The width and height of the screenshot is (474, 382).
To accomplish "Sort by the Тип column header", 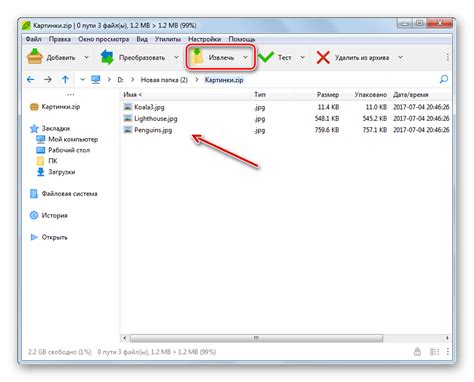I will click(260, 94).
